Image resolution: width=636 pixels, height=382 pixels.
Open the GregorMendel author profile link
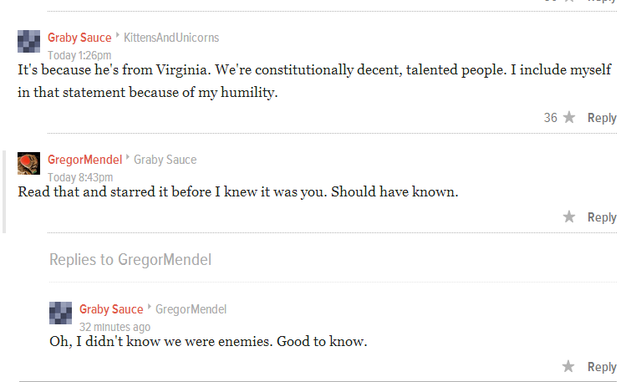pyautogui.click(x=85, y=159)
